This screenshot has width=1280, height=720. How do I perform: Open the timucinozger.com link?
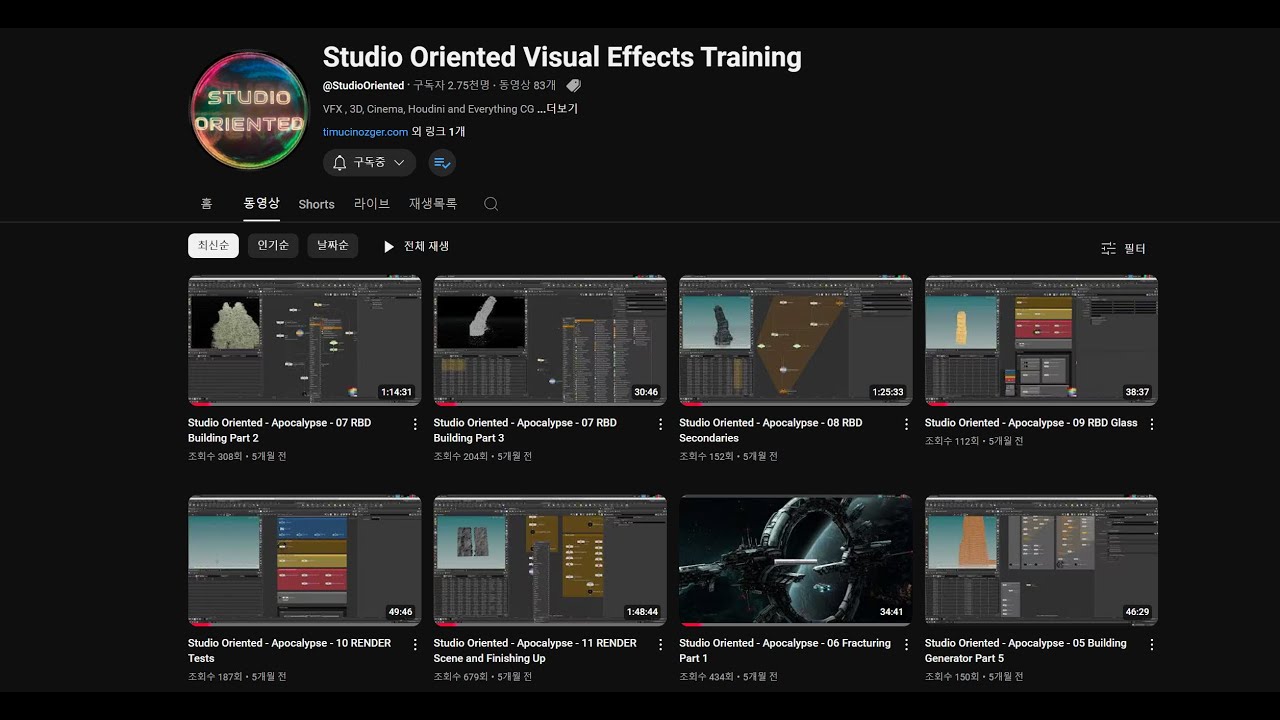point(365,132)
